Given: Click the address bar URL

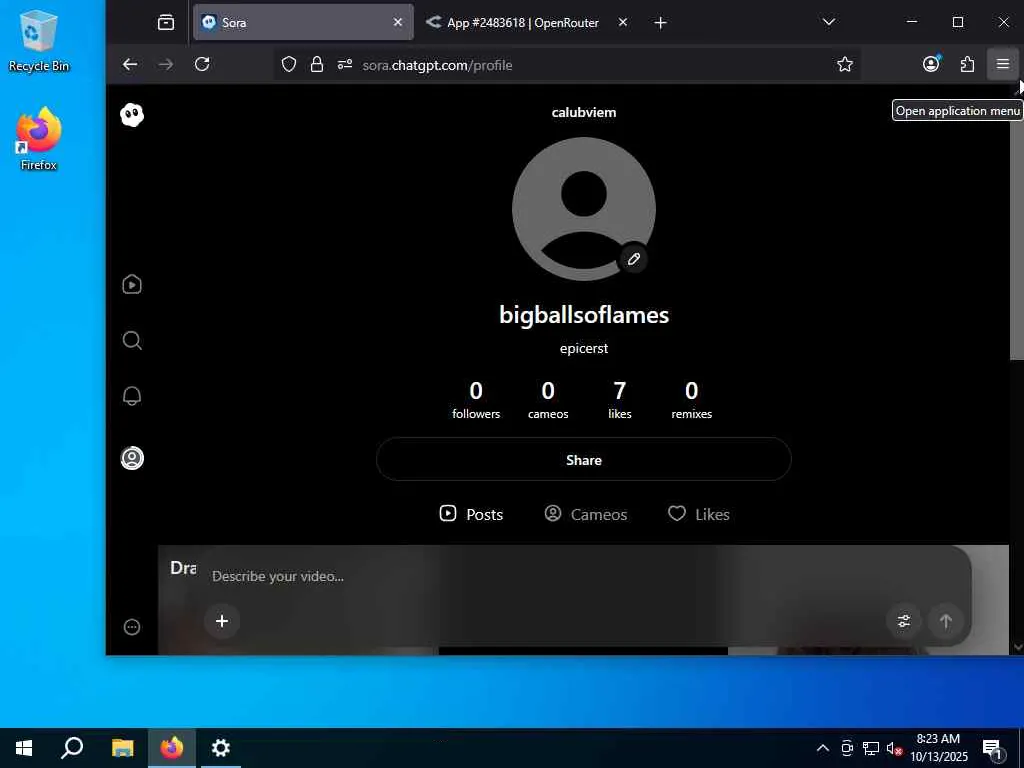Looking at the screenshot, I should click(x=438, y=65).
